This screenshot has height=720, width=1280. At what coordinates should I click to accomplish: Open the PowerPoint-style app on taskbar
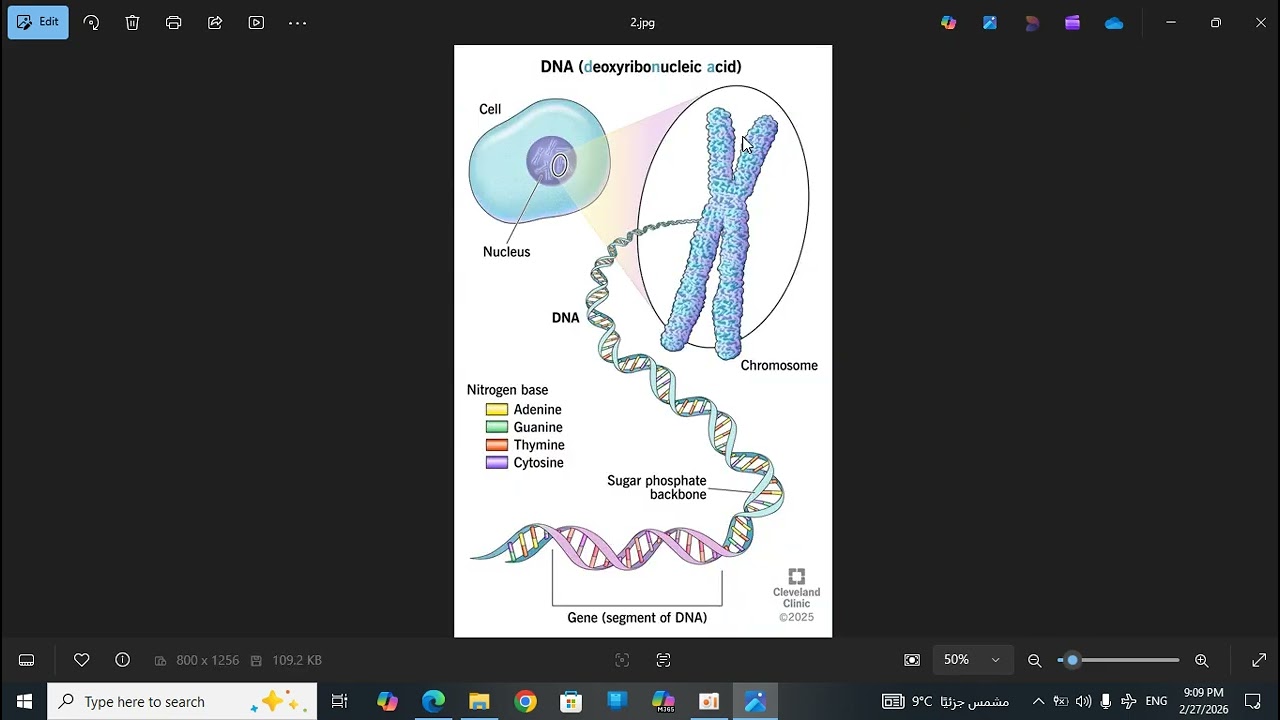pos(709,701)
